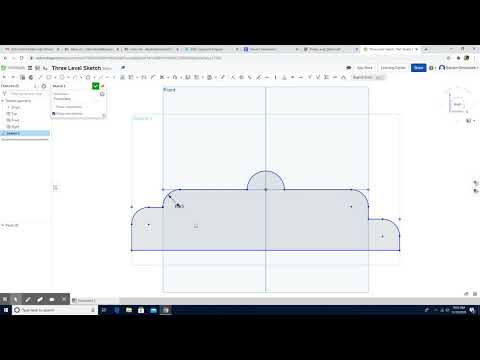Image resolution: width=480 pixels, height=360 pixels.
Task: Open the Circle tool dropdown arrow
Action: click(x=68, y=77)
